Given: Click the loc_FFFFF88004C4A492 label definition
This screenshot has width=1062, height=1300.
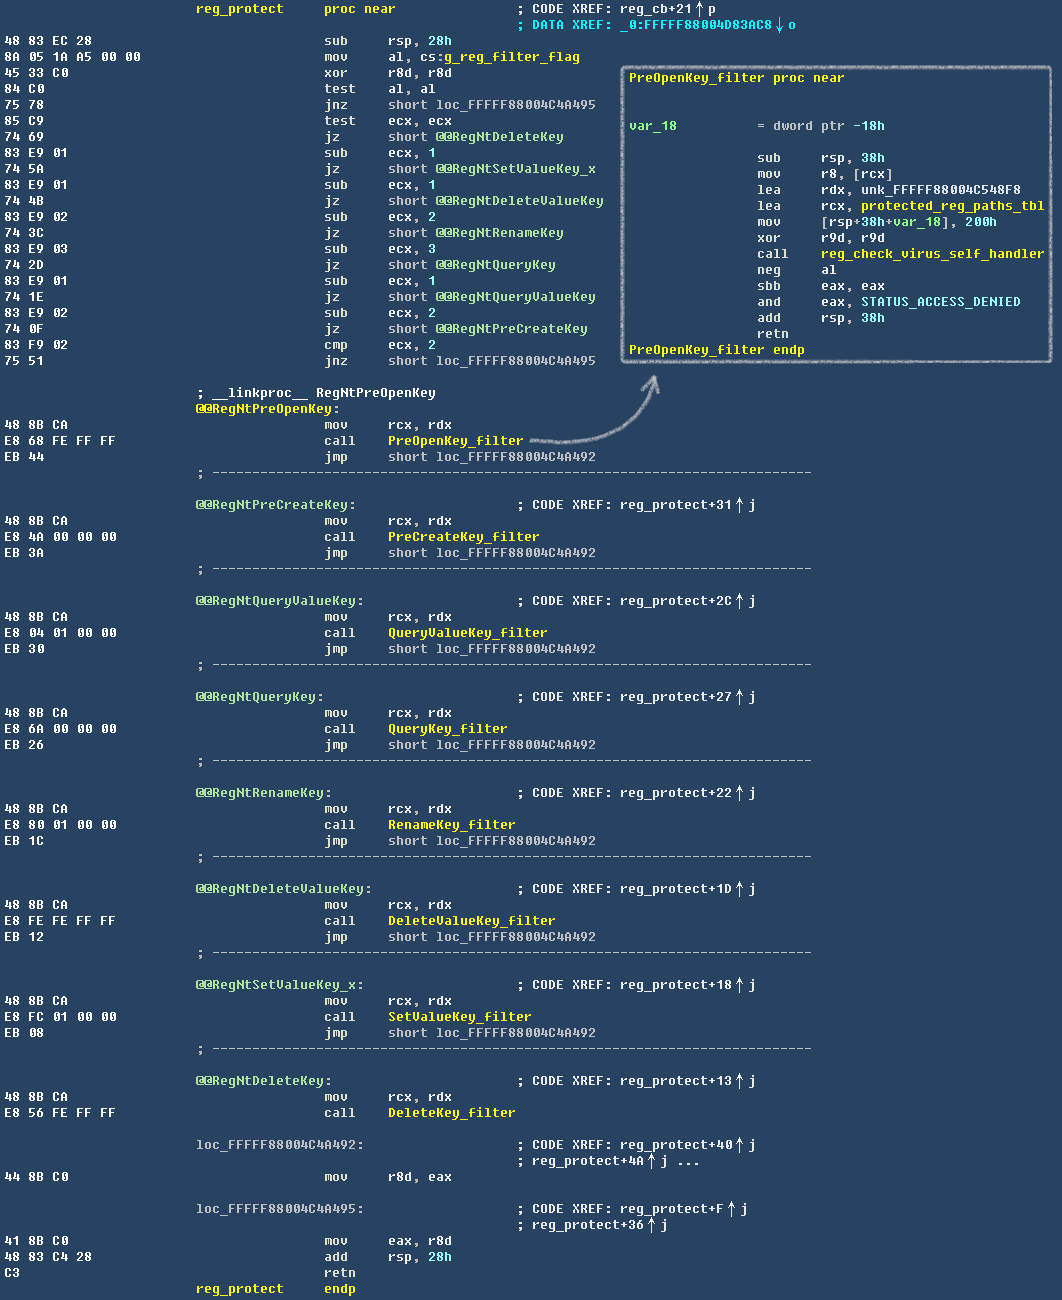Looking at the screenshot, I should click(x=278, y=1145).
